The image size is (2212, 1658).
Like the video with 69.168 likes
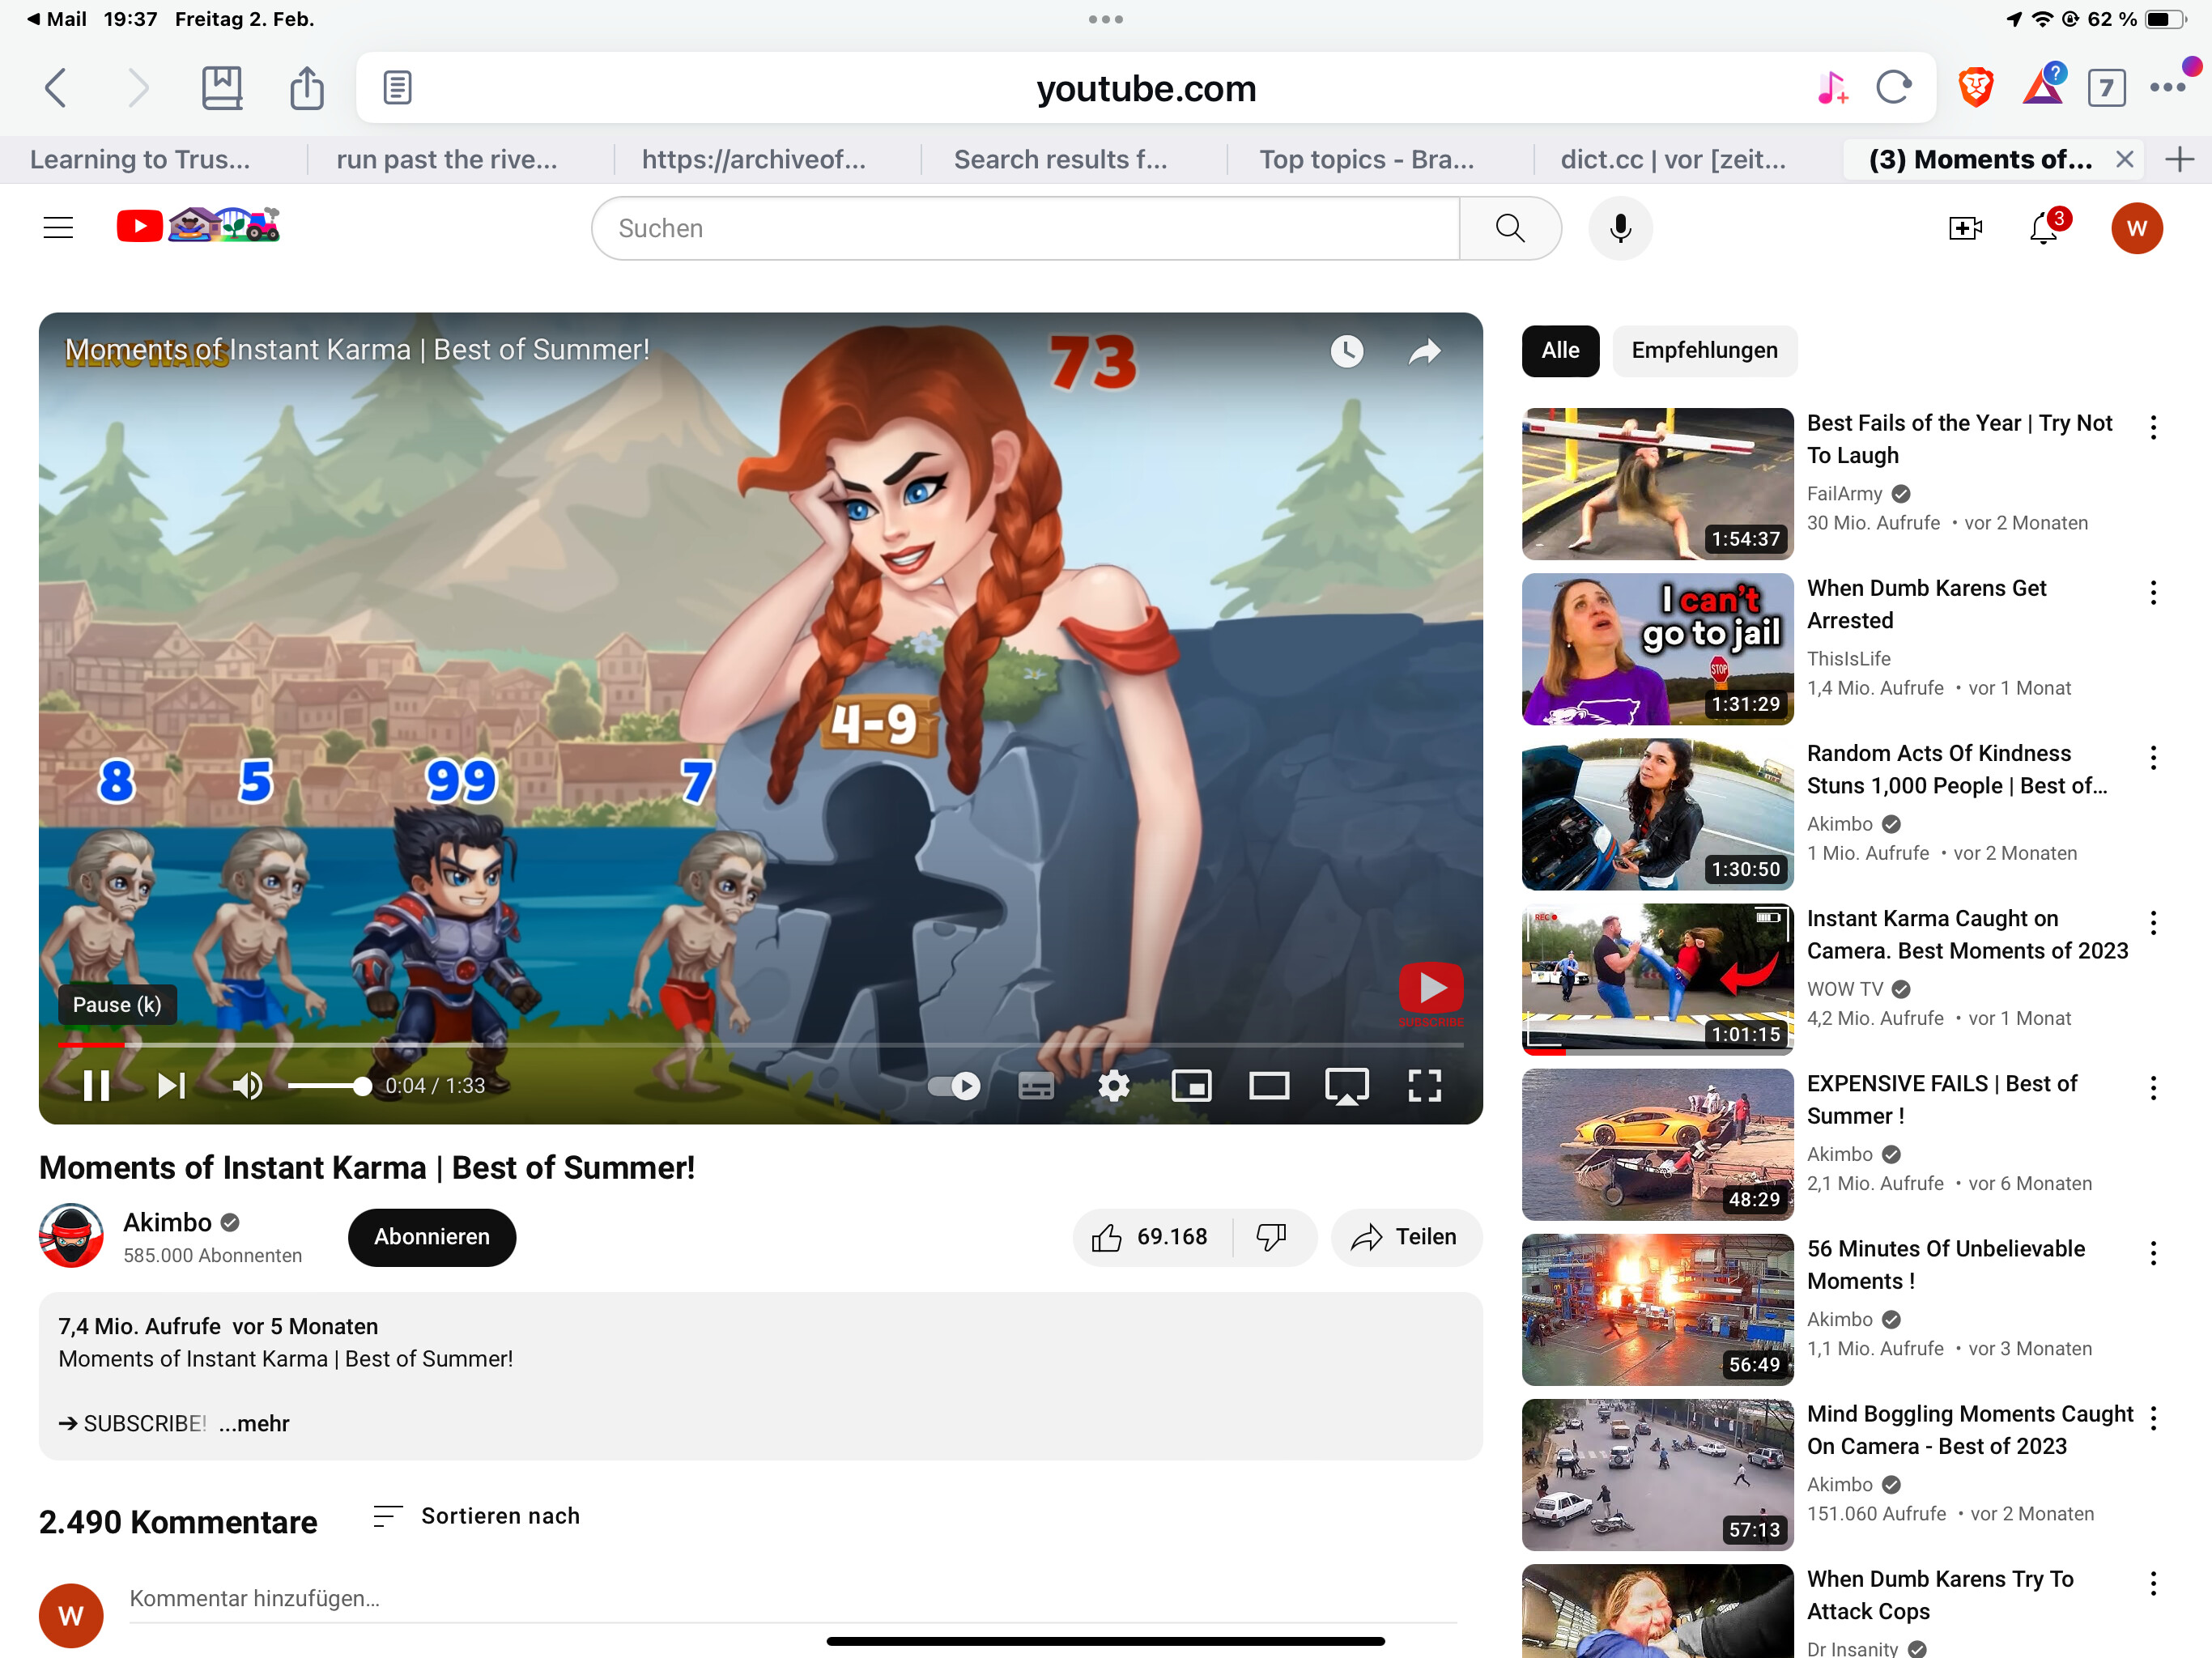[x=1152, y=1238]
